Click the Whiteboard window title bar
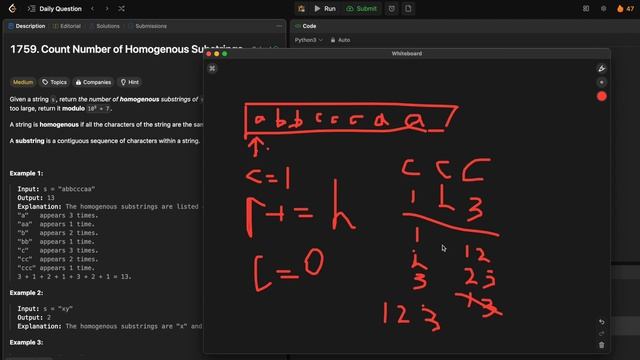This screenshot has width=640, height=360. (x=407, y=53)
